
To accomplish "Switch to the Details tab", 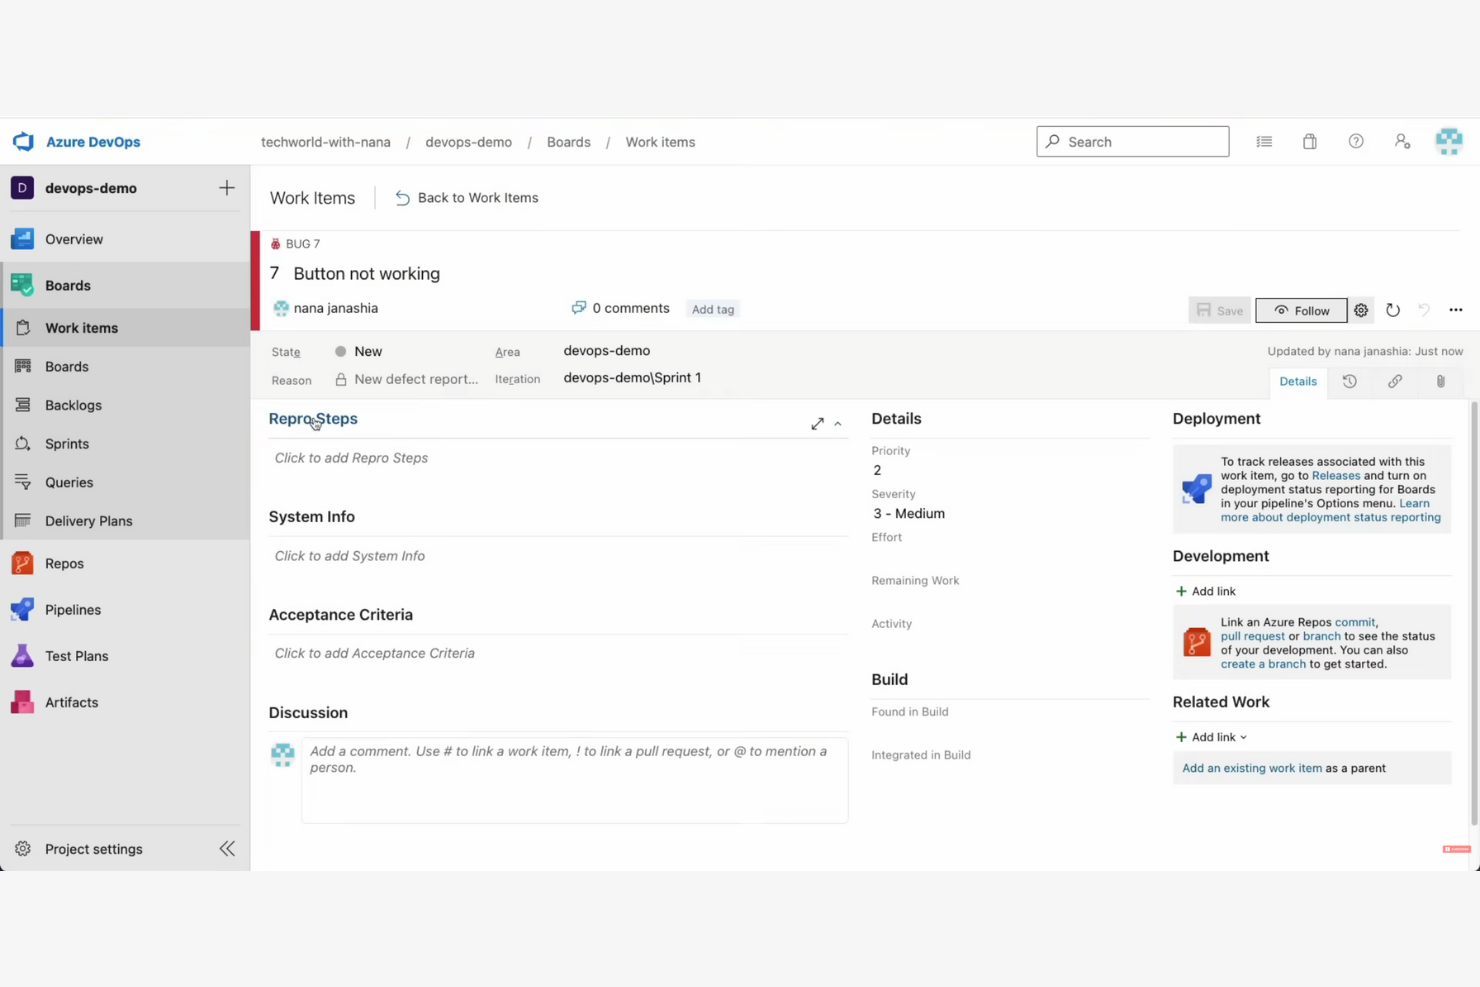I will (x=1297, y=381).
